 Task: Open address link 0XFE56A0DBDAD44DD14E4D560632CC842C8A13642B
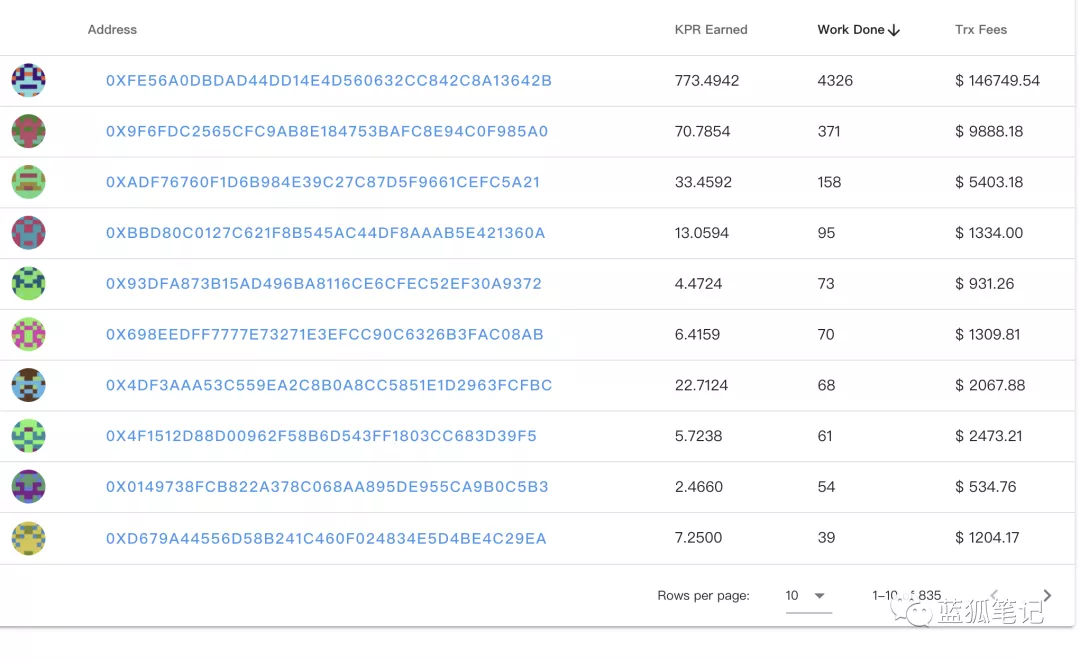pos(329,81)
